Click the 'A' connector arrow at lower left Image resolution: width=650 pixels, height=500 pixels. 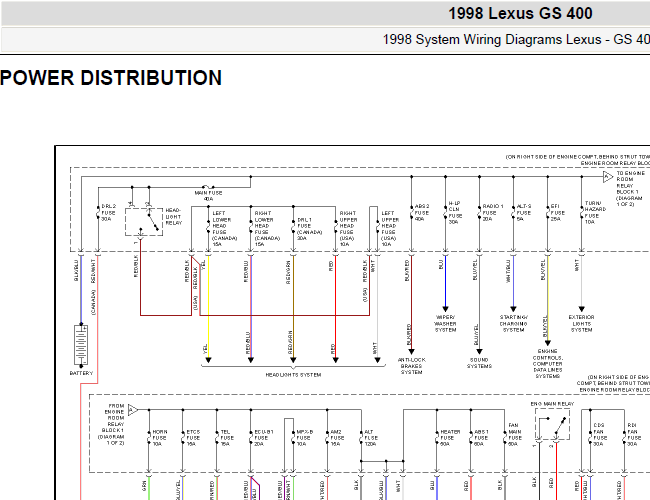click(x=133, y=410)
